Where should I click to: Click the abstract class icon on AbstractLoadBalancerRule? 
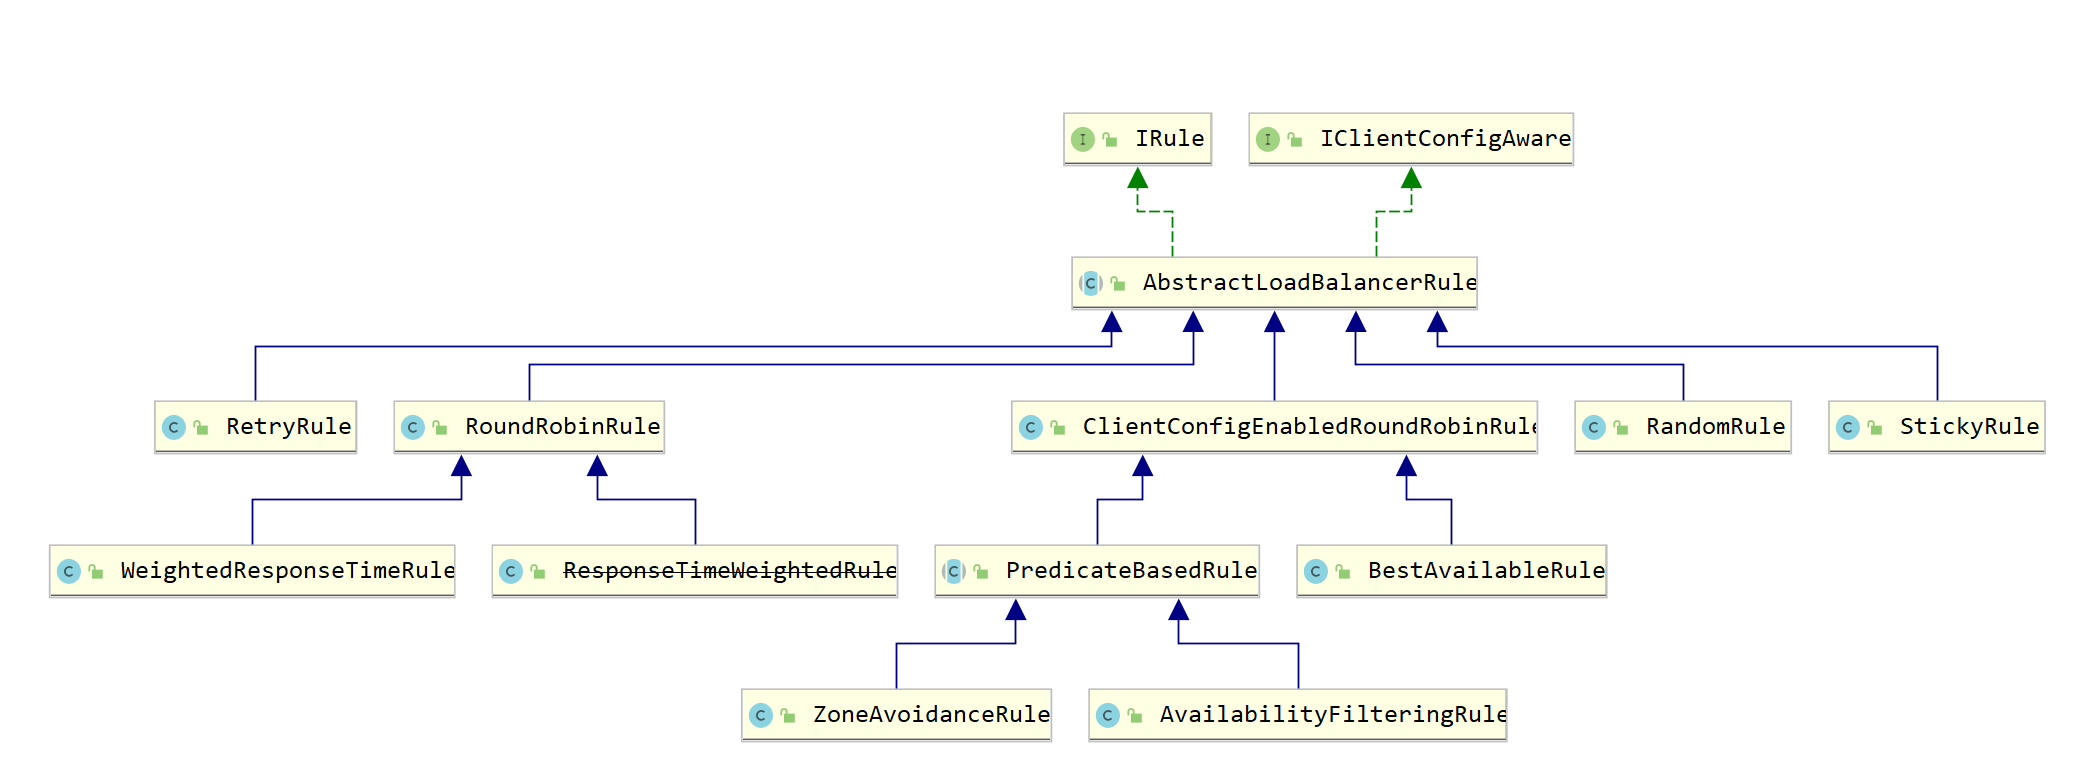(1090, 283)
